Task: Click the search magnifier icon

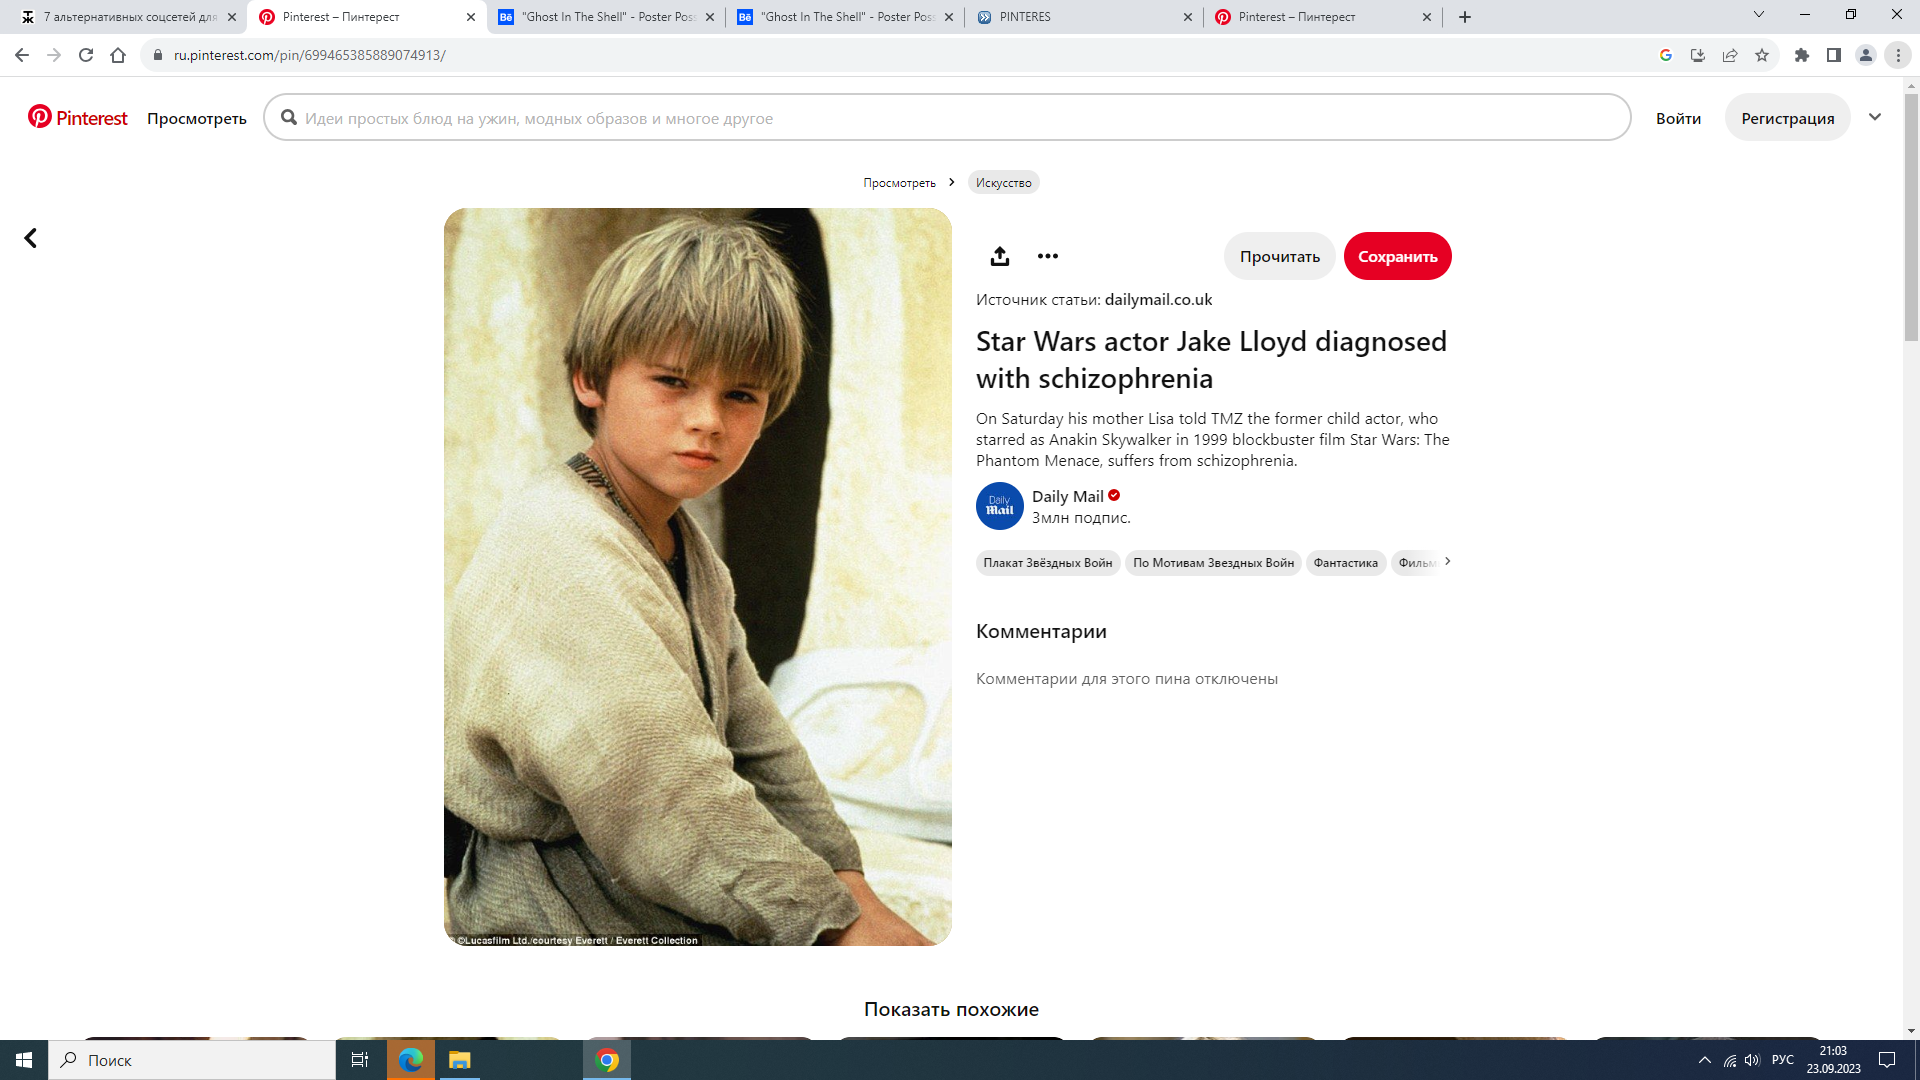Action: point(289,118)
